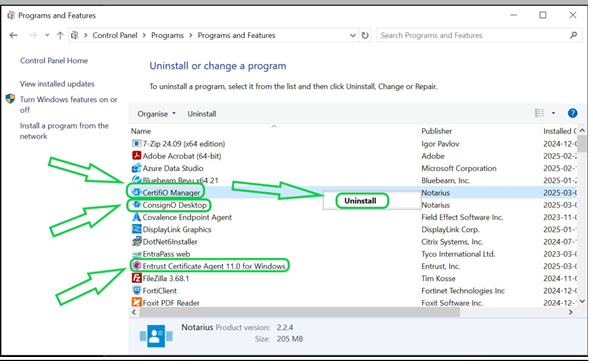Click publisher Microsoft Corporation
The image size is (593, 364).
click(x=459, y=168)
